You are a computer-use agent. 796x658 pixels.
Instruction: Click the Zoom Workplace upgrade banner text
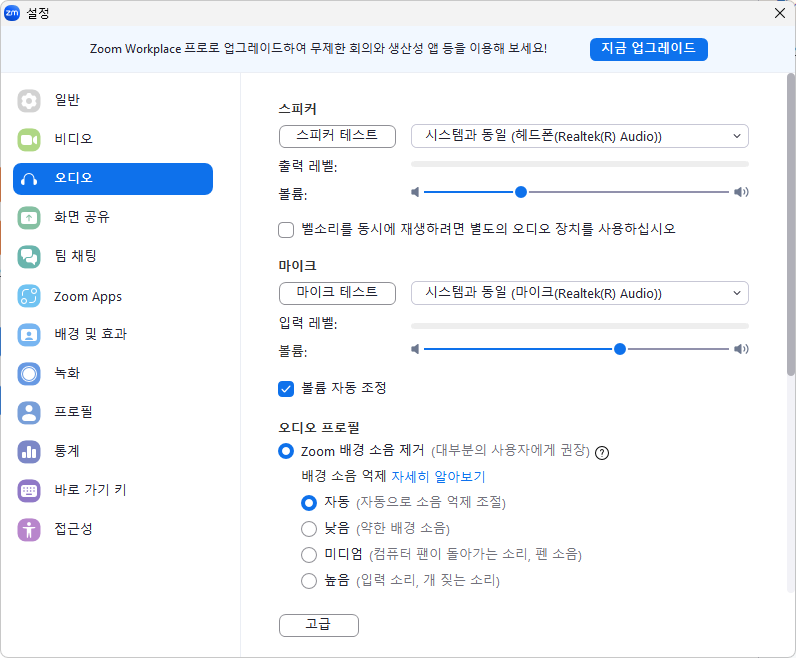(318, 49)
